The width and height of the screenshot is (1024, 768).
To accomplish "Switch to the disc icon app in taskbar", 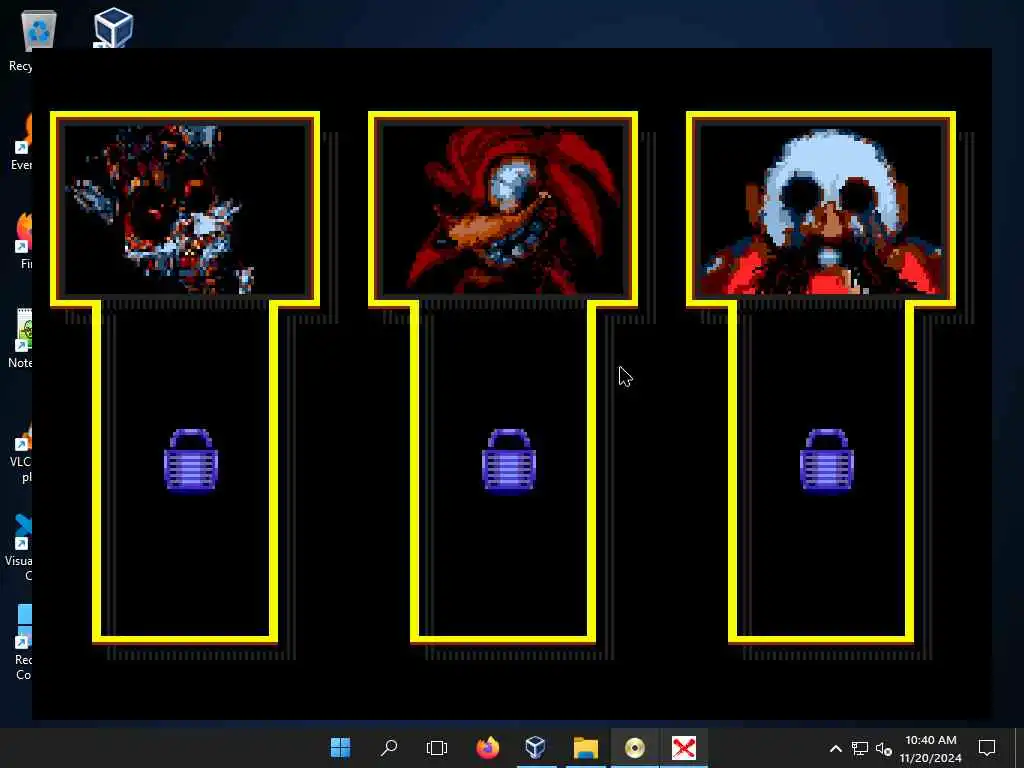I will pyautogui.click(x=634, y=747).
